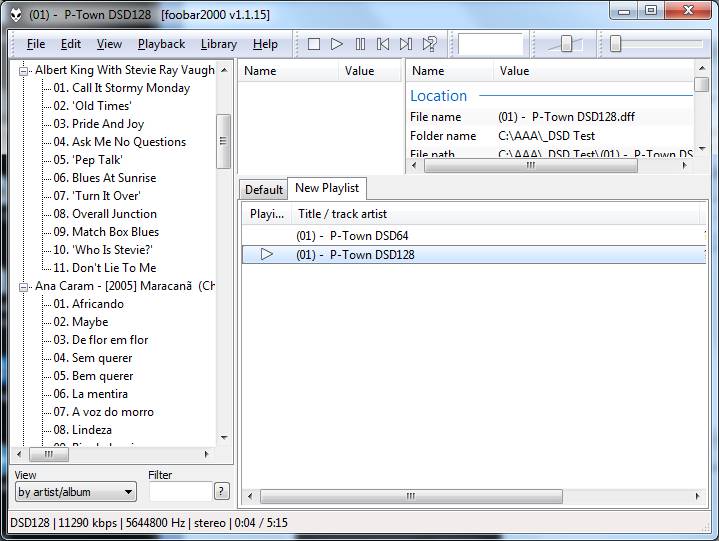Select track '05. Bem querer'
Image resolution: width=719 pixels, height=541 pixels.
(x=93, y=376)
